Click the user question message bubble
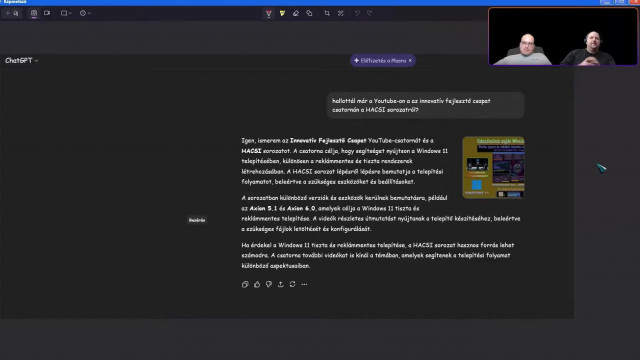640x360 pixels. (x=425, y=105)
